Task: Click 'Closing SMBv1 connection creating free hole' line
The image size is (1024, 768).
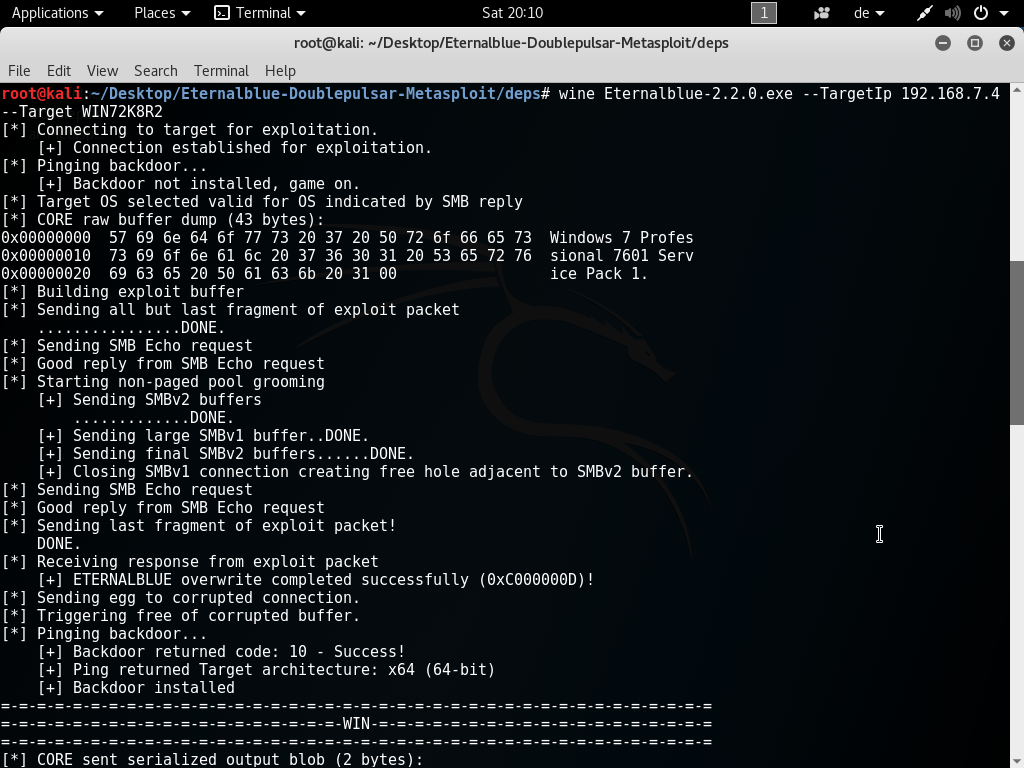Action: (x=365, y=472)
